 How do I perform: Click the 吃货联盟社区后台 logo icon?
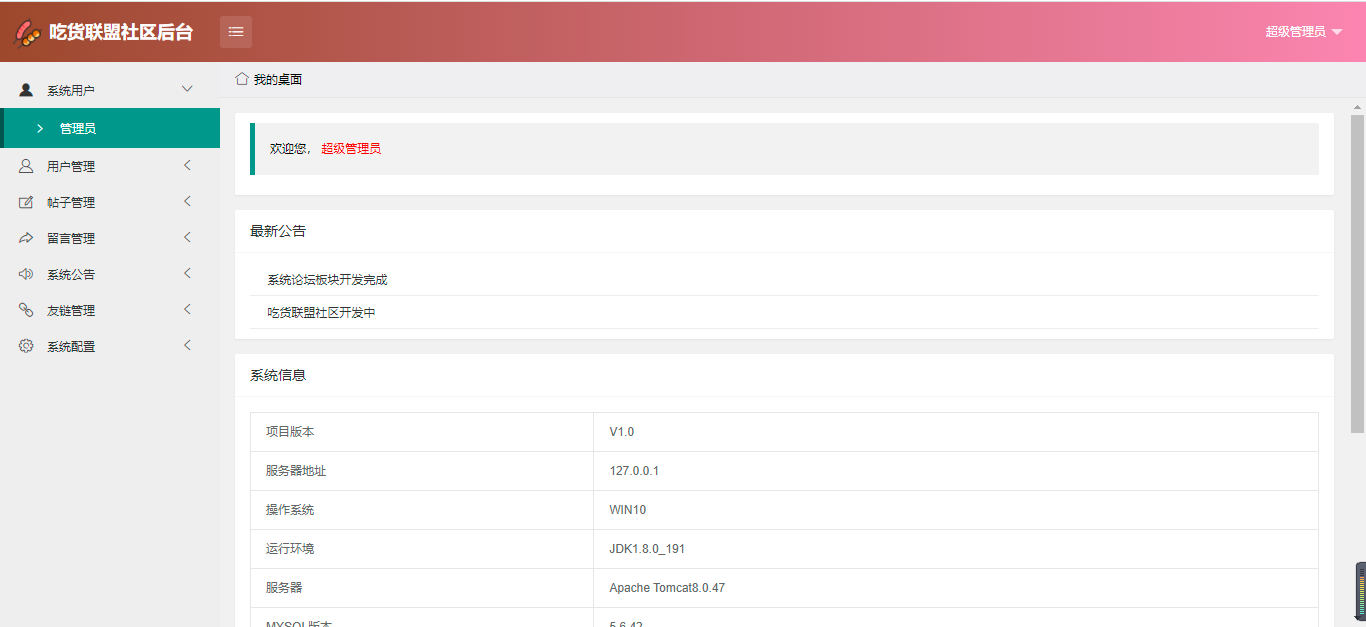27,32
